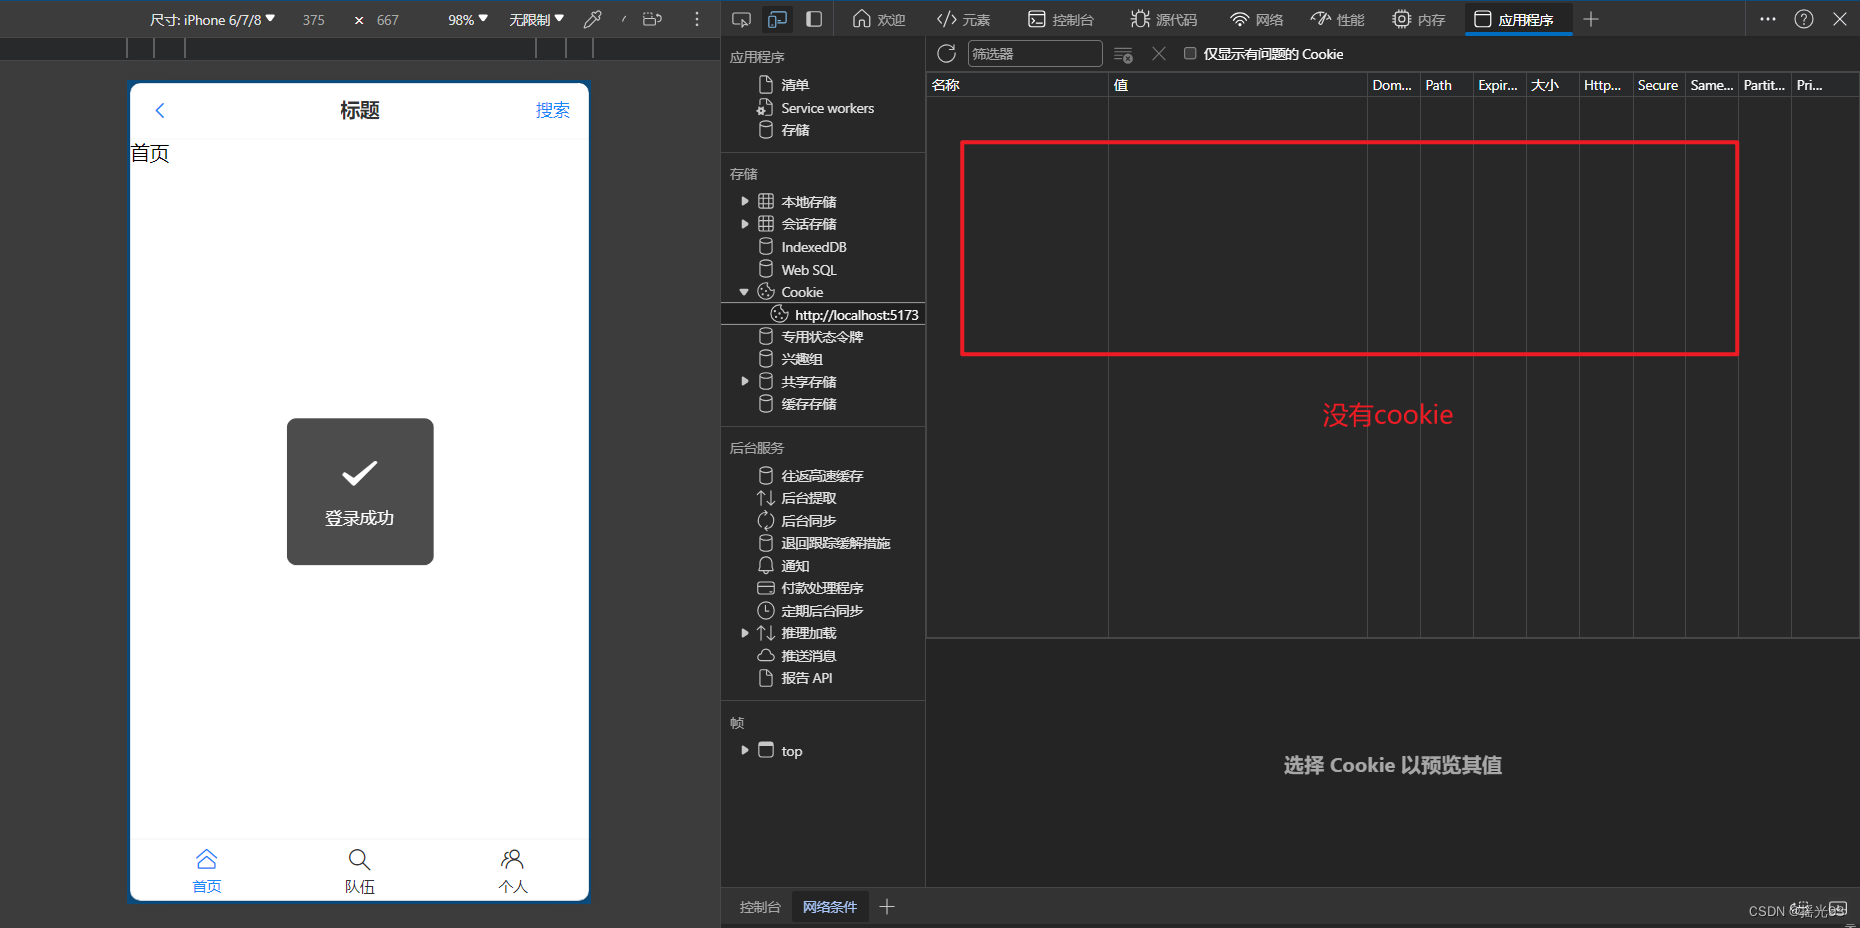Viewport: 1860px width, 928px height.
Task: Expand the 共享存储 tree node
Action: click(x=745, y=381)
